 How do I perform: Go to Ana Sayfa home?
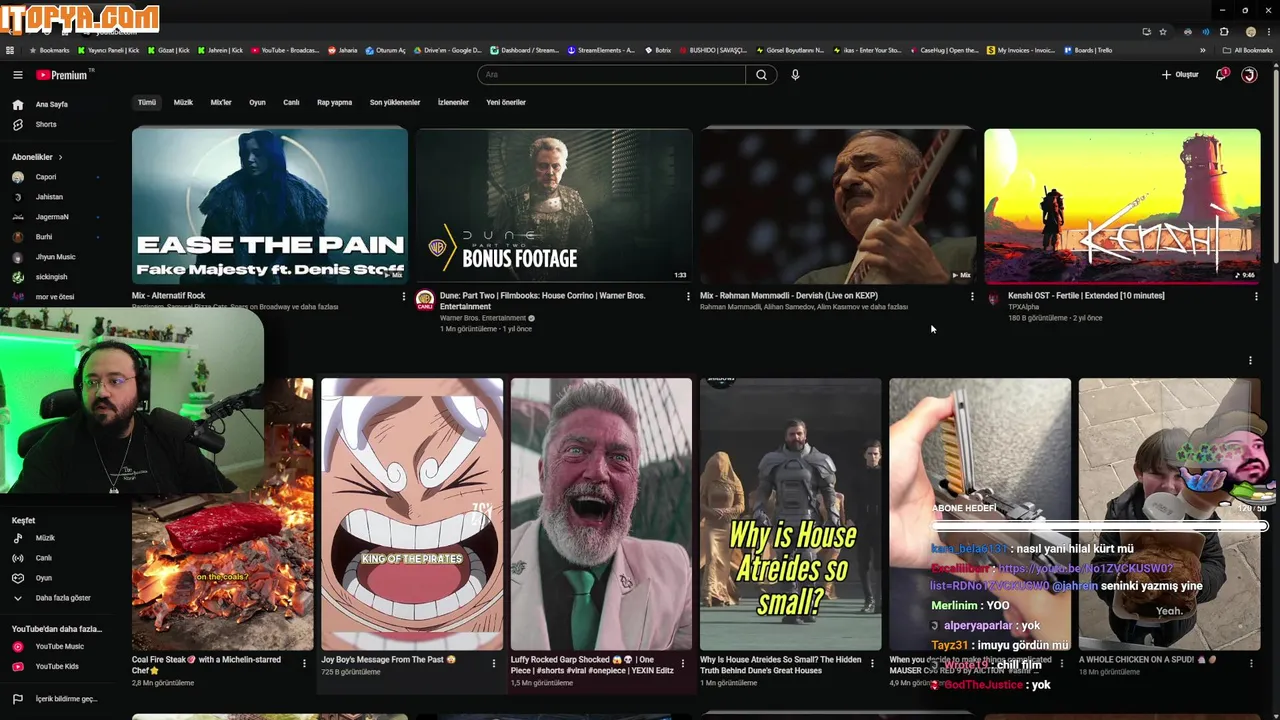point(52,104)
